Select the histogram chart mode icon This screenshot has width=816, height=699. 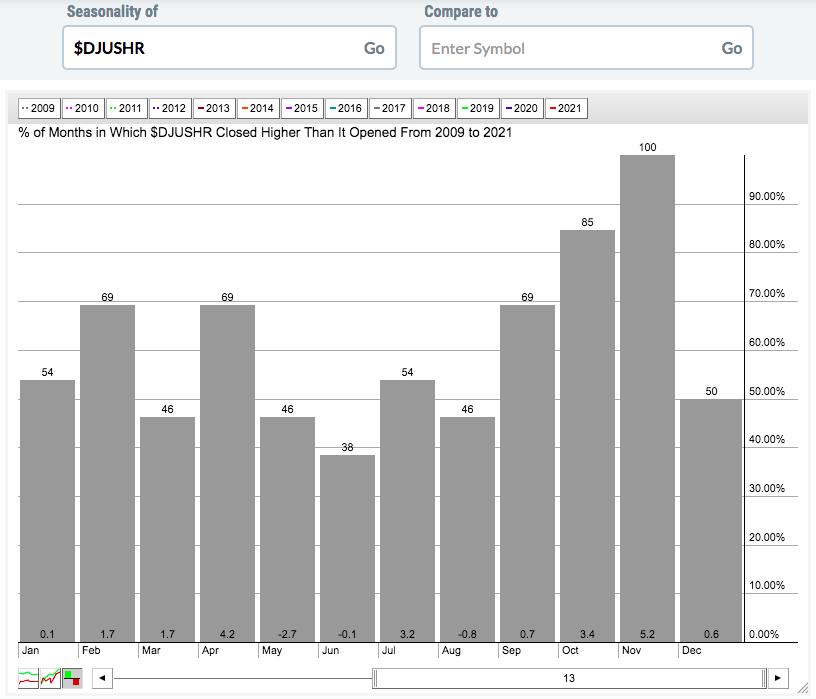pyautogui.click(x=71, y=678)
